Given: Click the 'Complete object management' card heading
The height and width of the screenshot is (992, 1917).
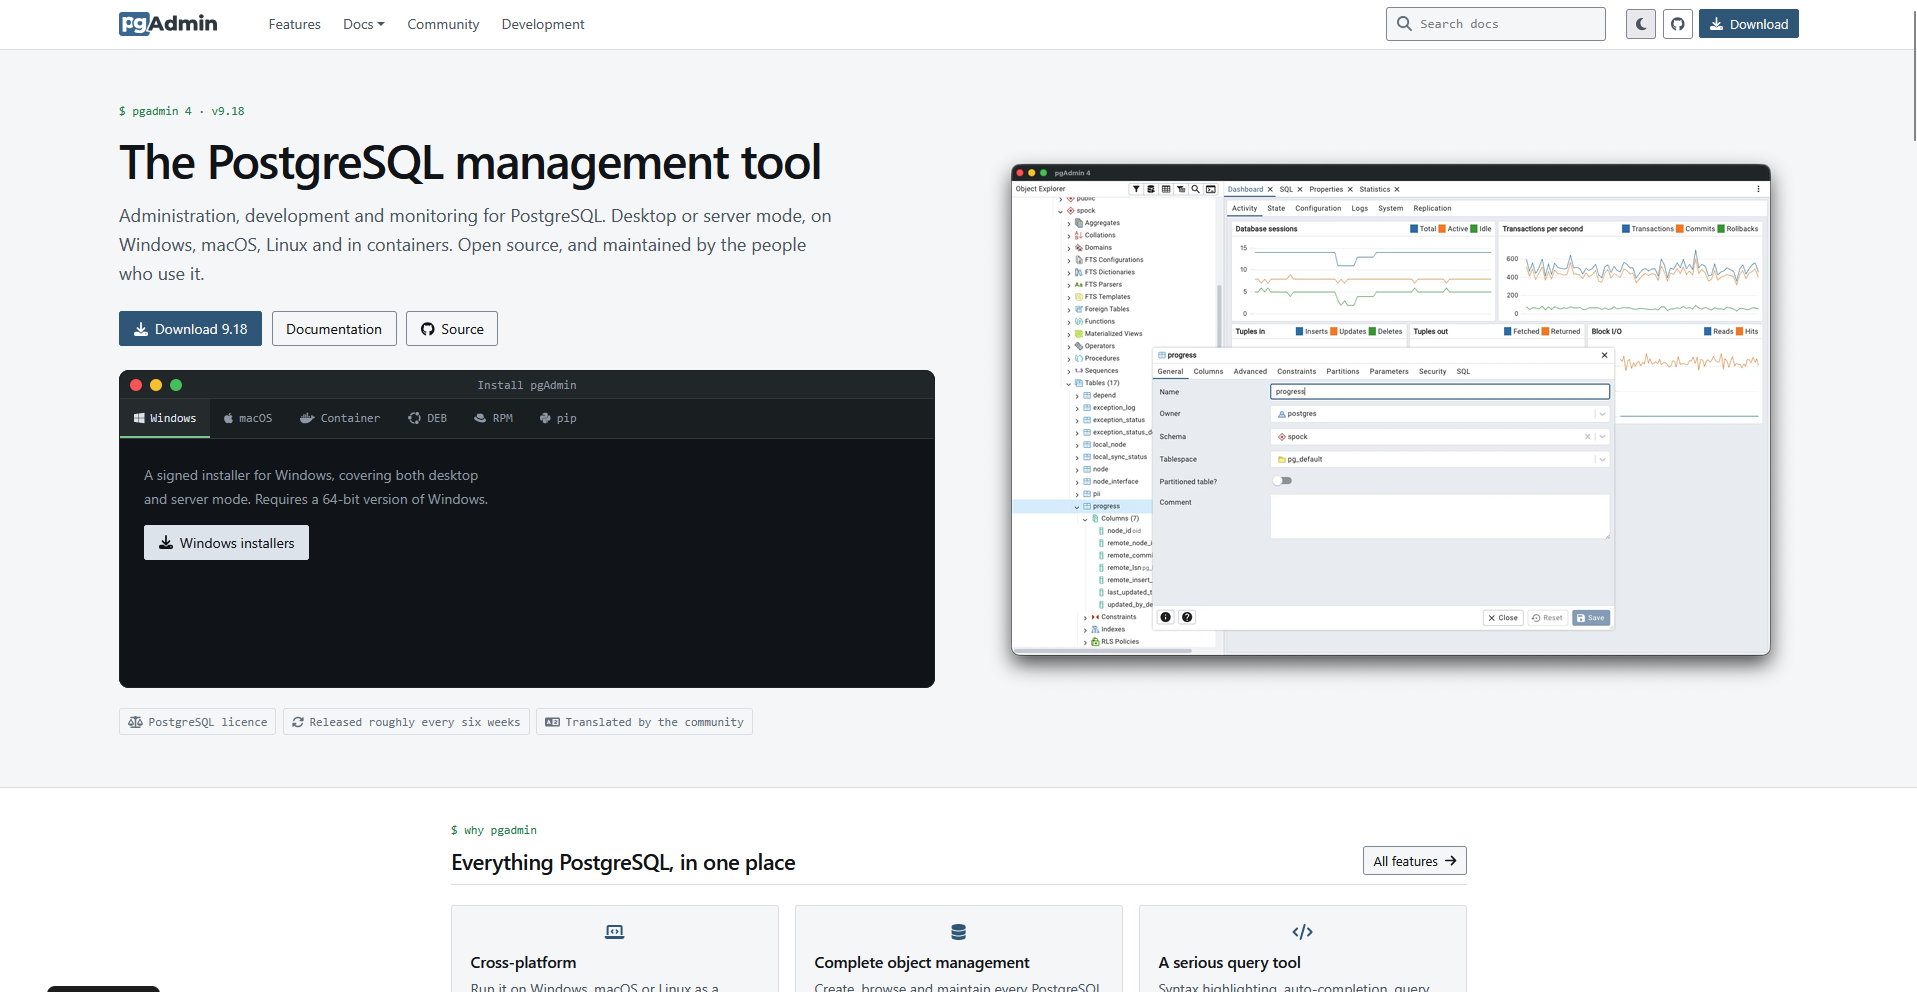Looking at the screenshot, I should click(922, 962).
